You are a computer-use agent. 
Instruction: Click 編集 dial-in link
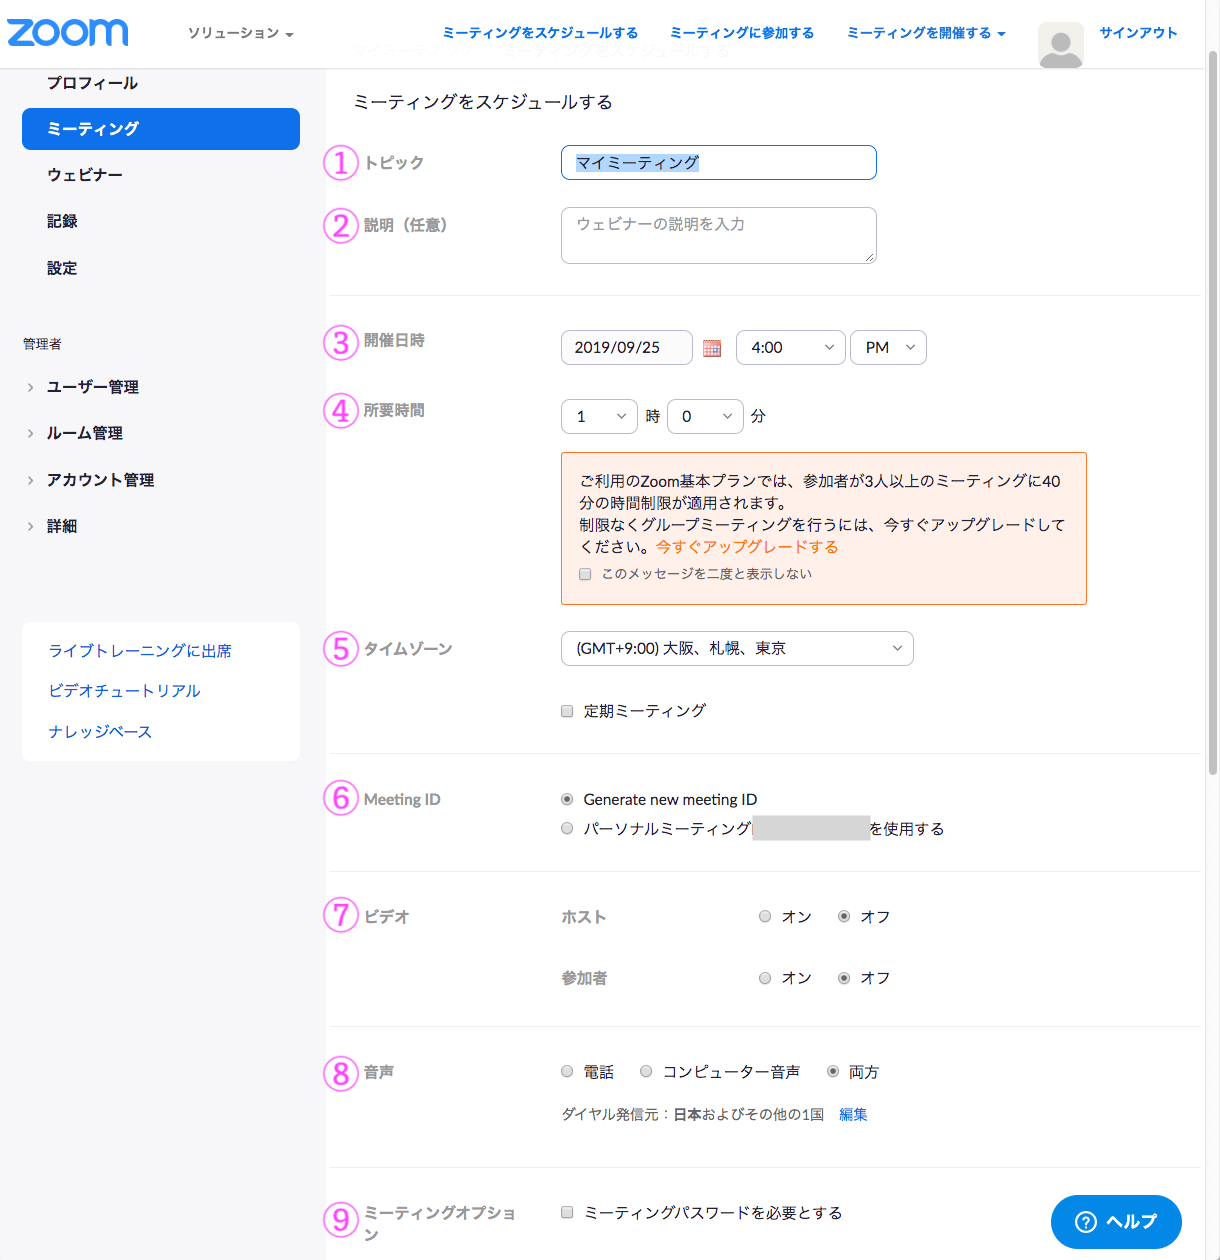click(853, 1115)
